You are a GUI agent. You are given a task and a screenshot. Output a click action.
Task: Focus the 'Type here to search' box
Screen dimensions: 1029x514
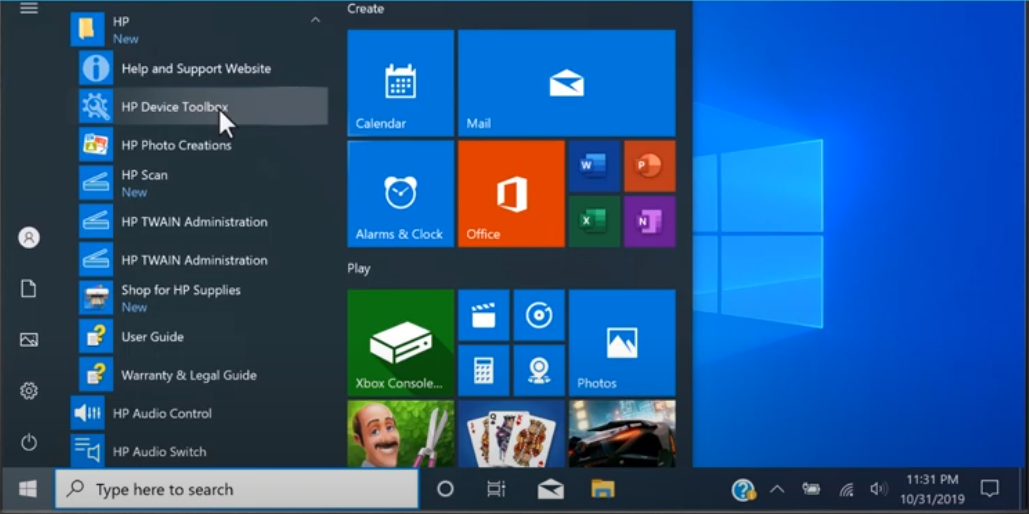236,489
